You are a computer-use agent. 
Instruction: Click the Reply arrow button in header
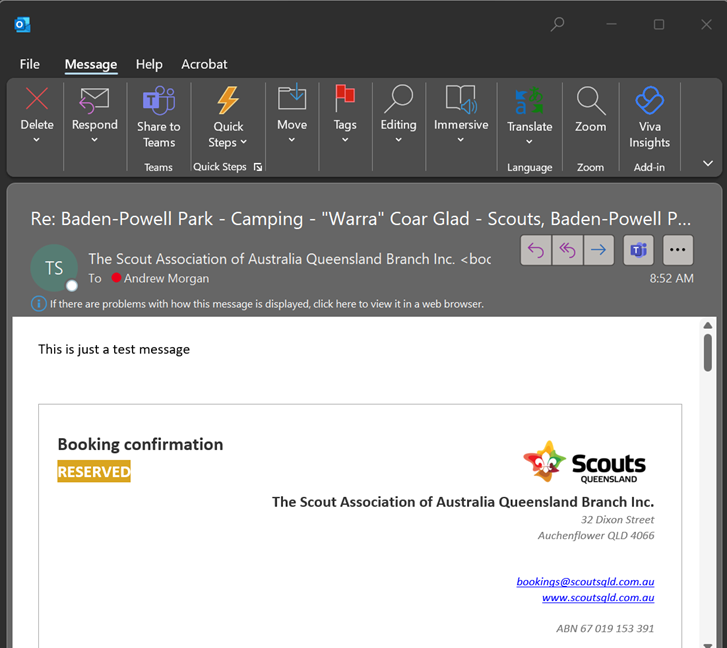(536, 250)
